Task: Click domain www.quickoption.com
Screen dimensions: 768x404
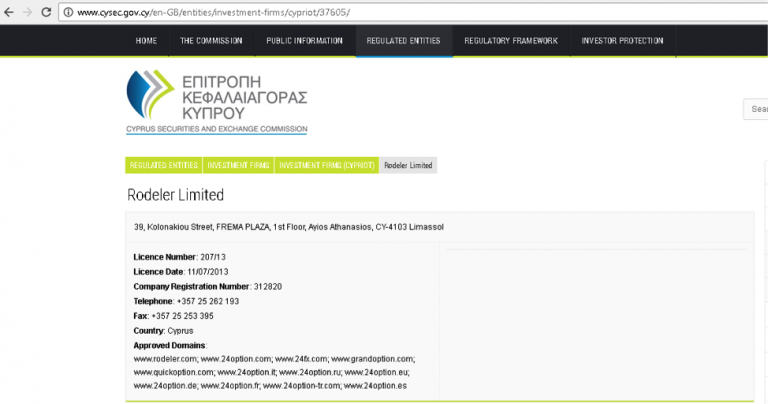Action: (173, 372)
